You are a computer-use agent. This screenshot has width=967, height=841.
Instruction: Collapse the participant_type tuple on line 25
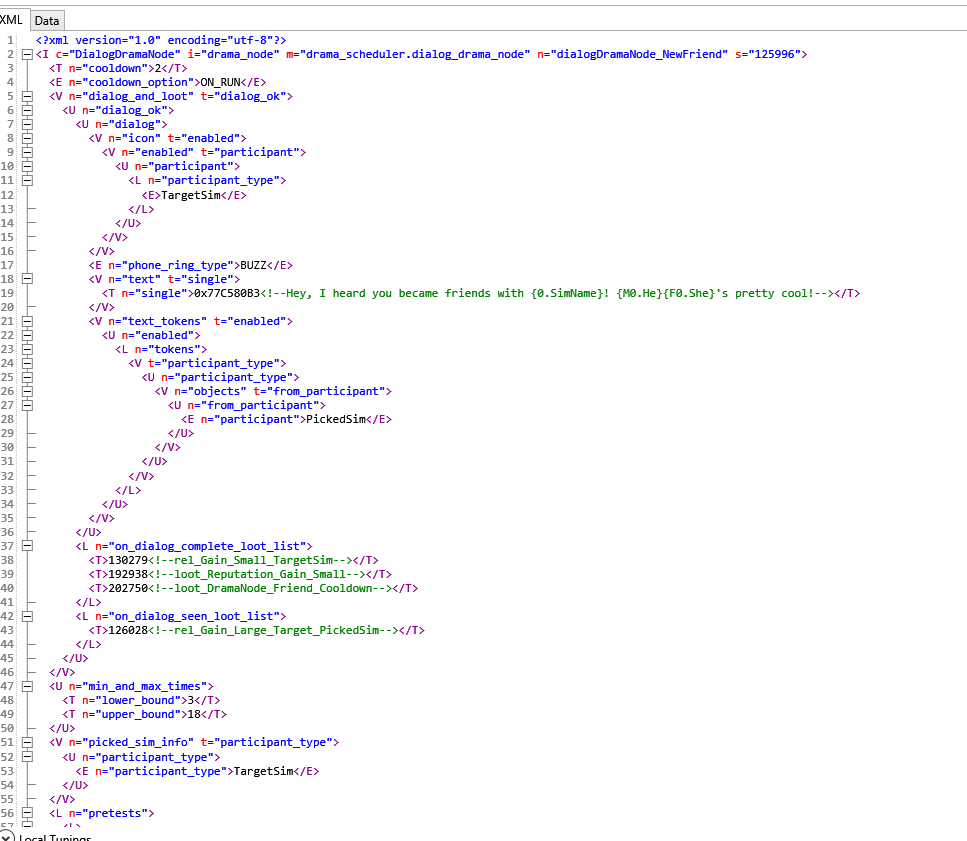click(x=27, y=377)
